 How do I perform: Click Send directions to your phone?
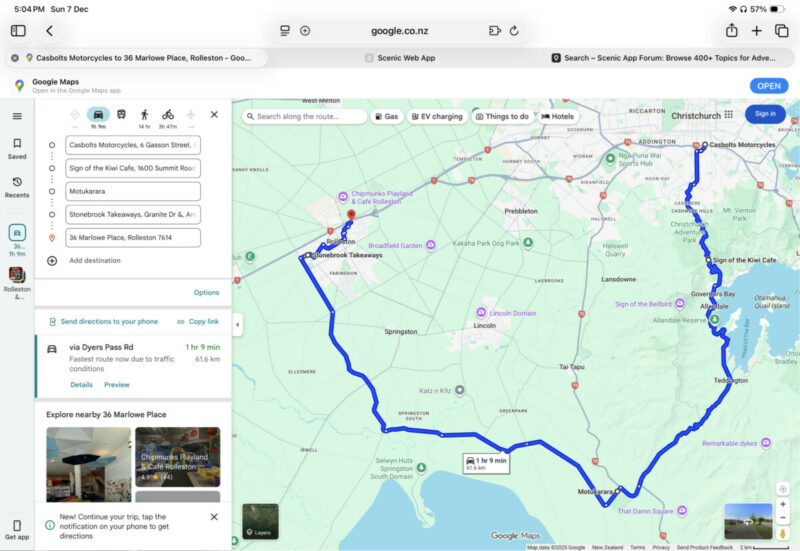pos(108,322)
